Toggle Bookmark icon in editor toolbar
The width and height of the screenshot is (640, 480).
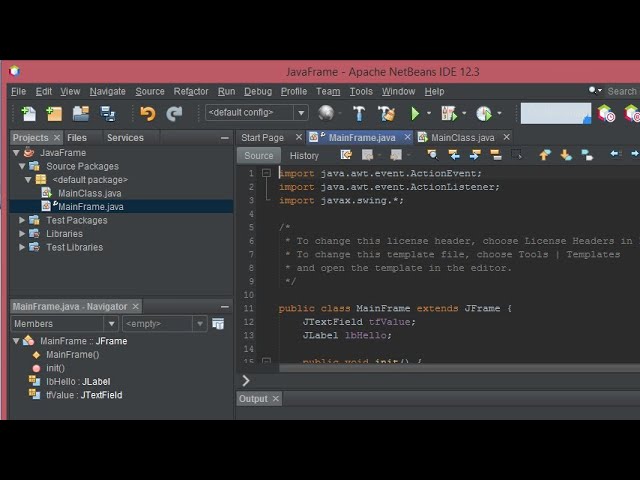(587, 155)
